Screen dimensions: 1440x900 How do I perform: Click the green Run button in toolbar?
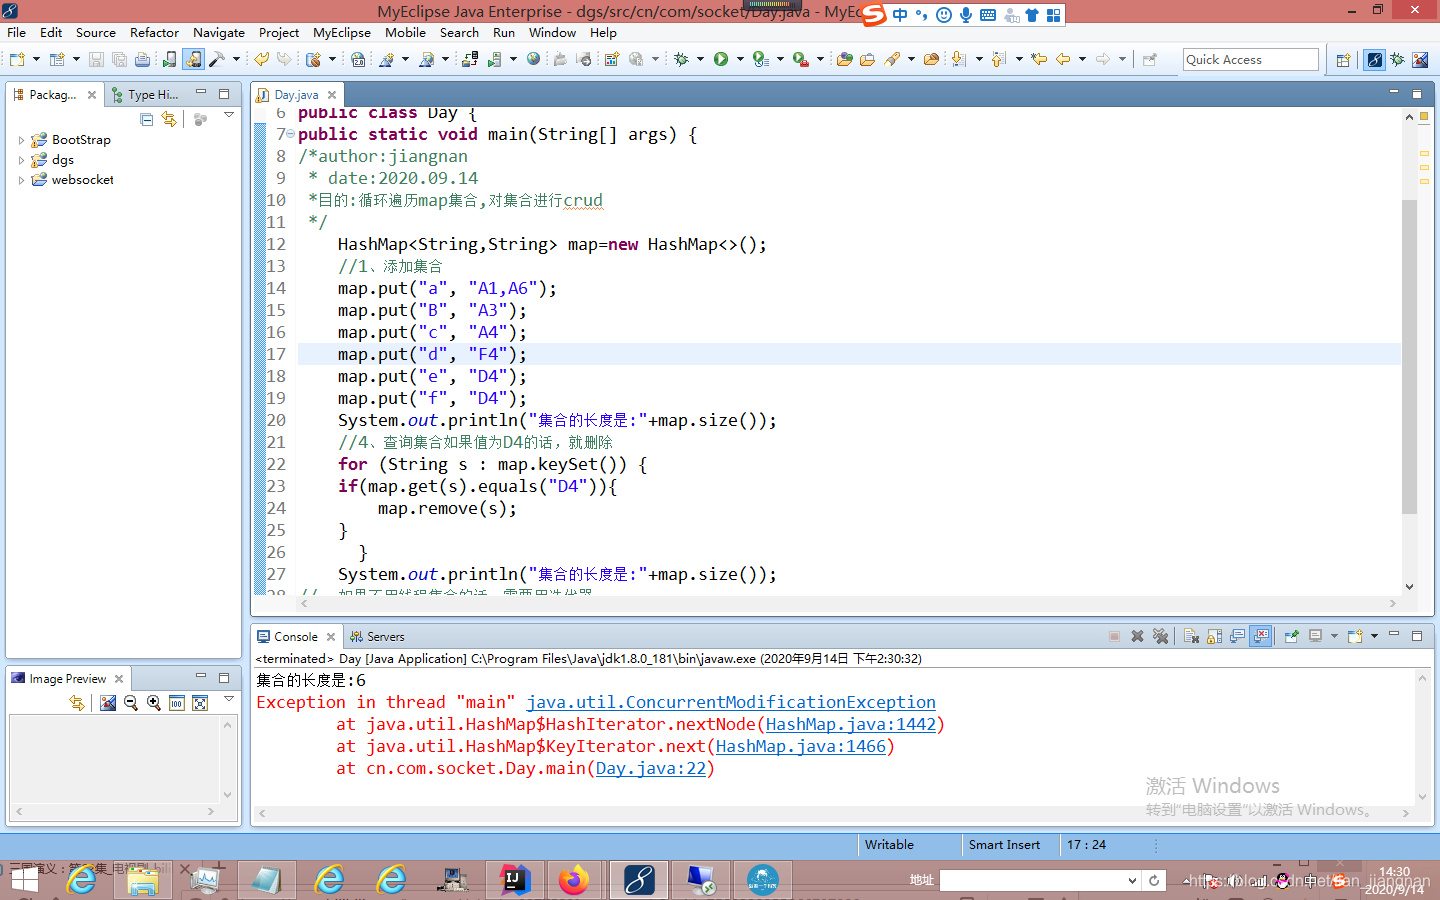(x=721, y=60)
